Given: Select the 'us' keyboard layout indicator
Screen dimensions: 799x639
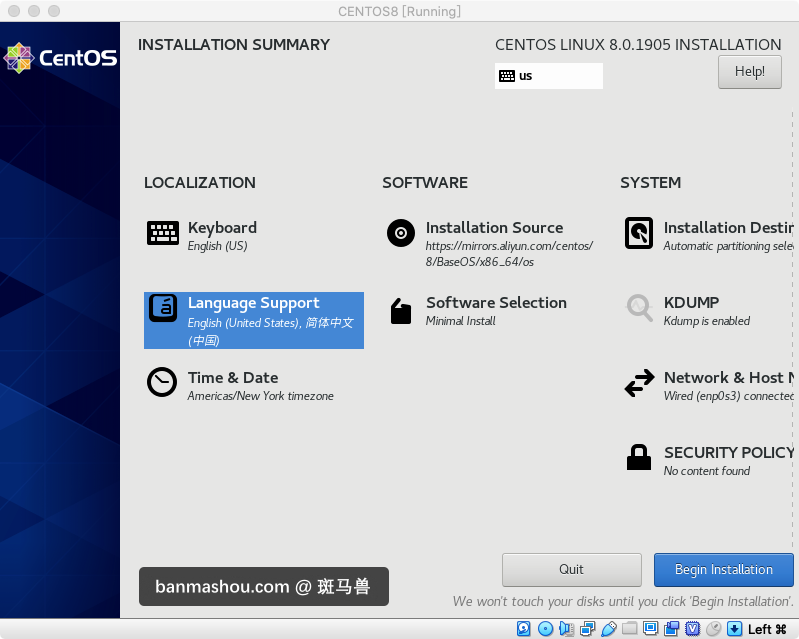Looking at the screenshot, I should pos(548,76).
